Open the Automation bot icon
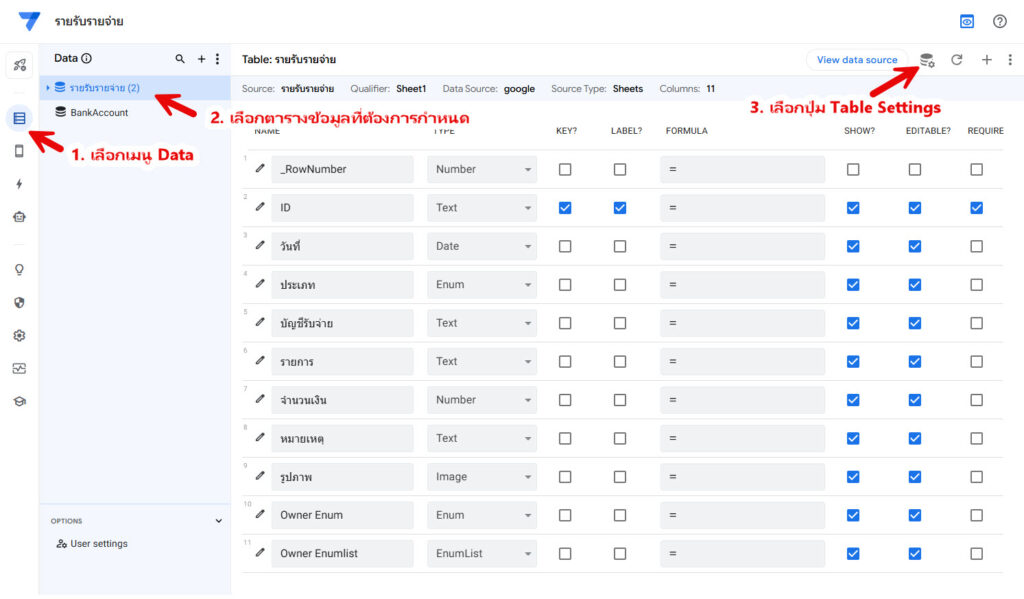The width and height of the screenshot is (1024, 599). pyautogui.click(x=19, y=217)
